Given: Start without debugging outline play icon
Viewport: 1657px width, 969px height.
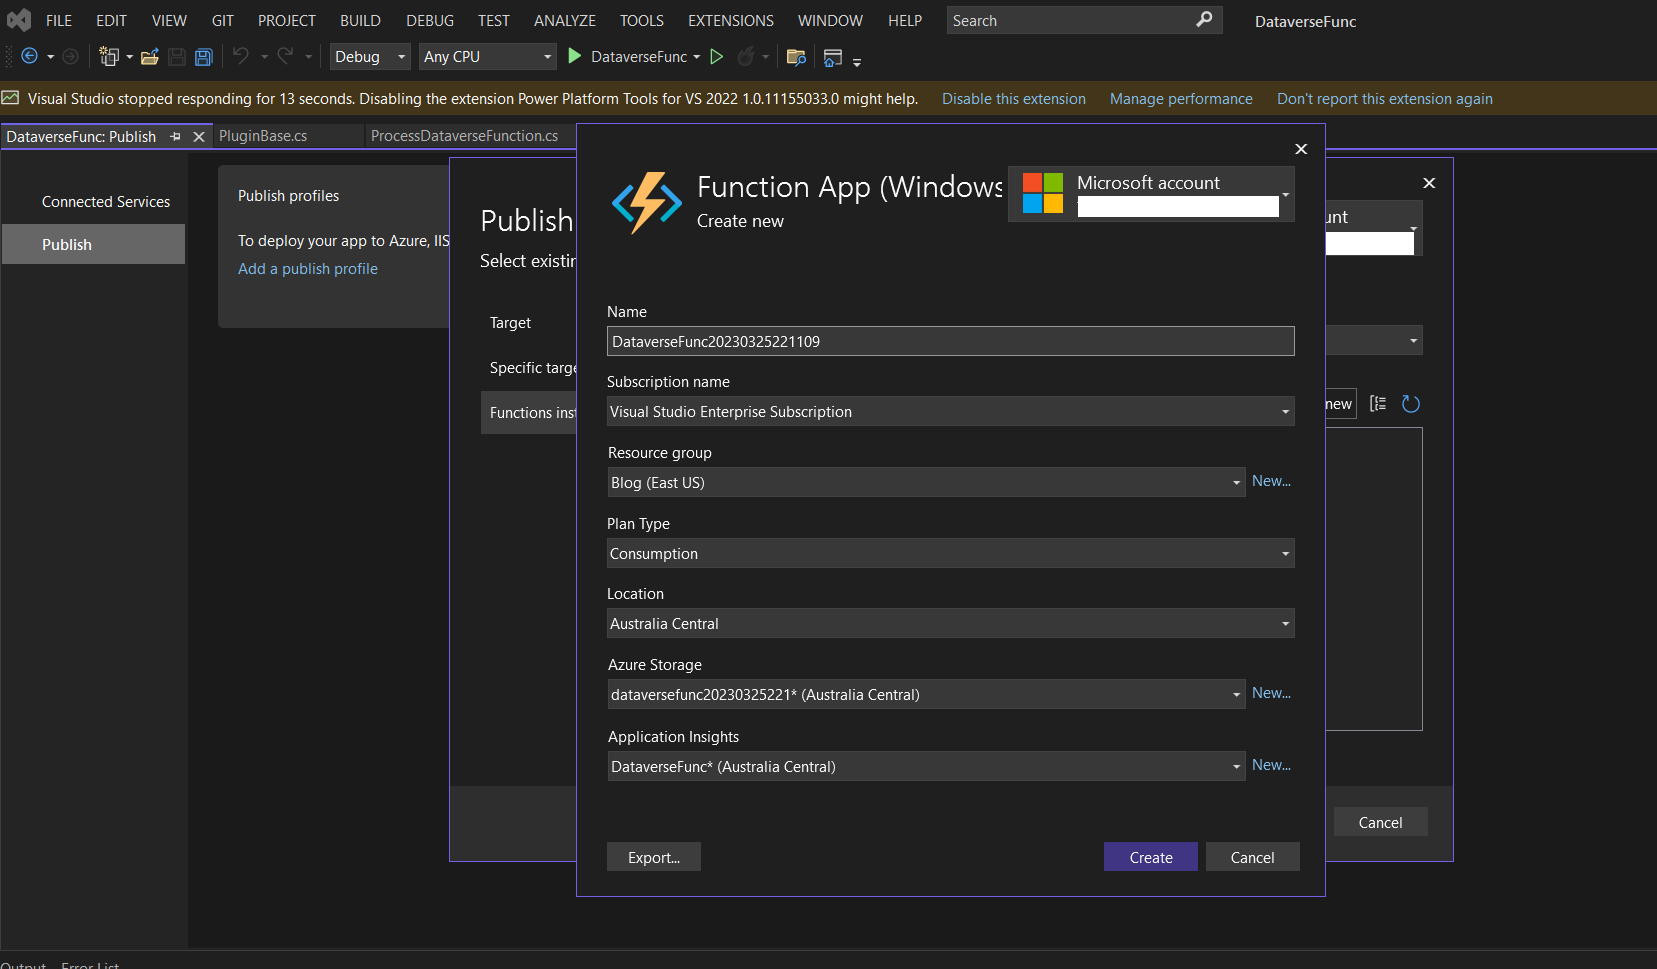Looking at the screenshot, I should (717, 56).
